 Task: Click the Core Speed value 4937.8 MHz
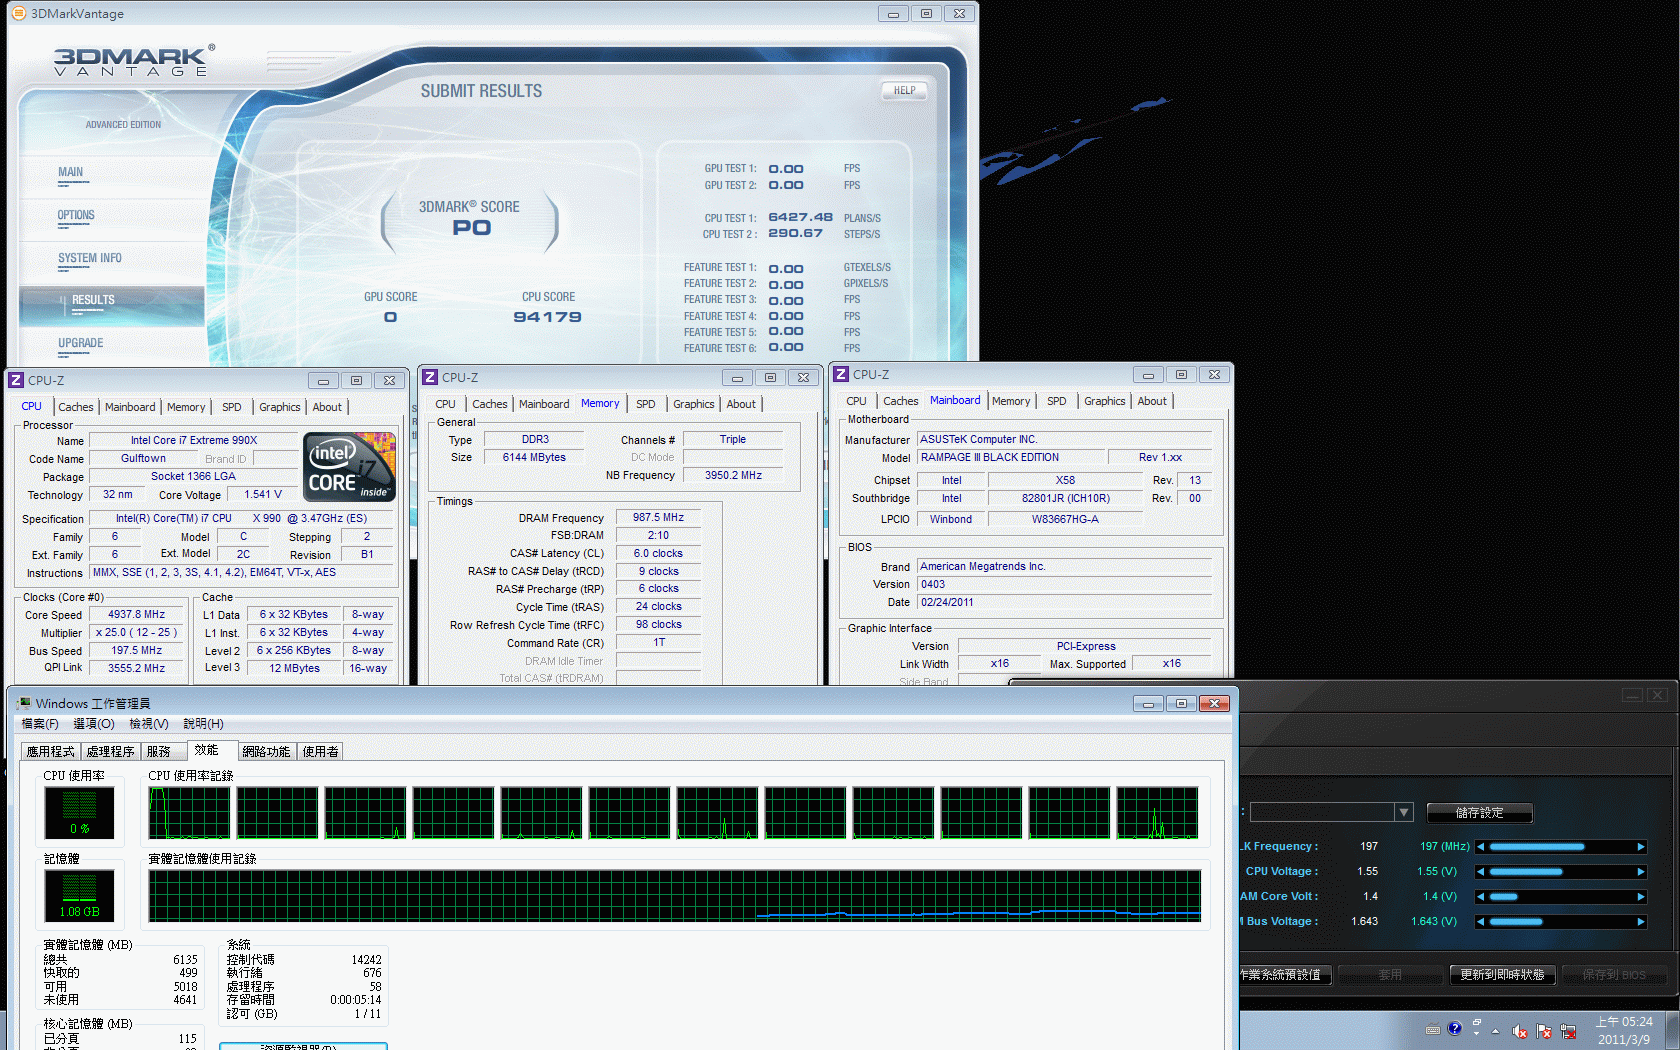(137, 615)
